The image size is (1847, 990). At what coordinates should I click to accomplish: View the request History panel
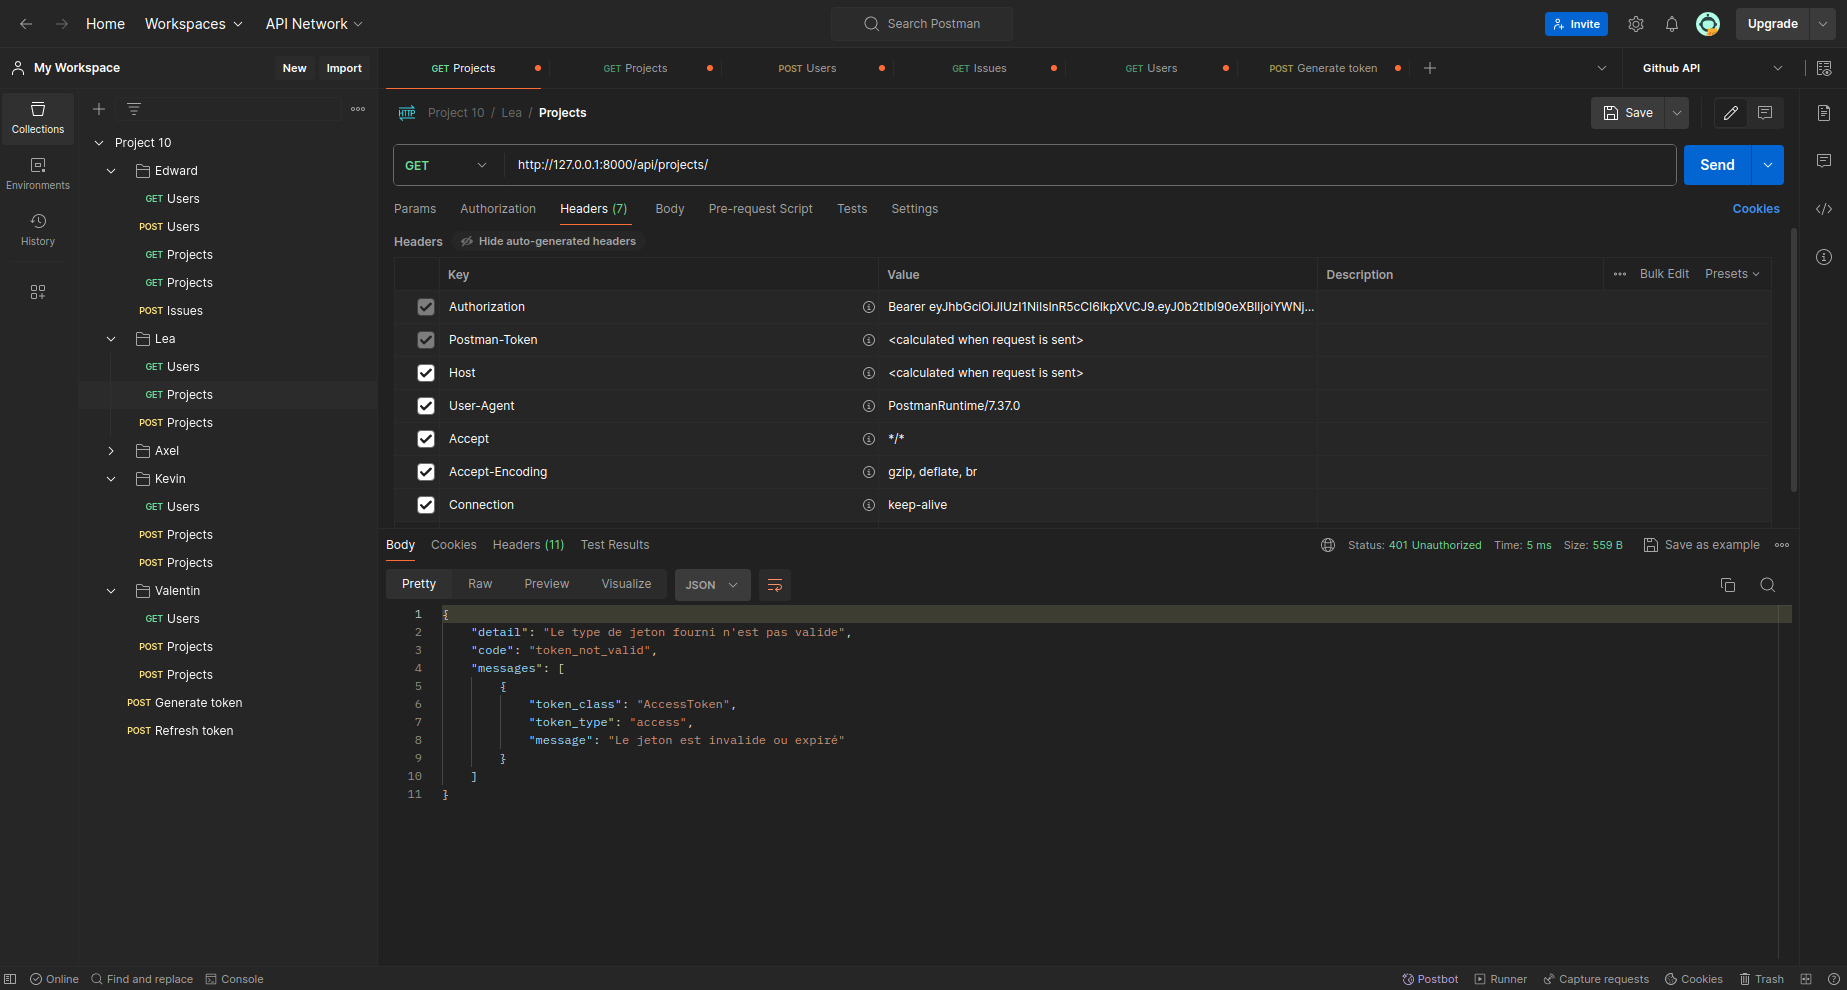pyautogui.click(x=37, y=229)
